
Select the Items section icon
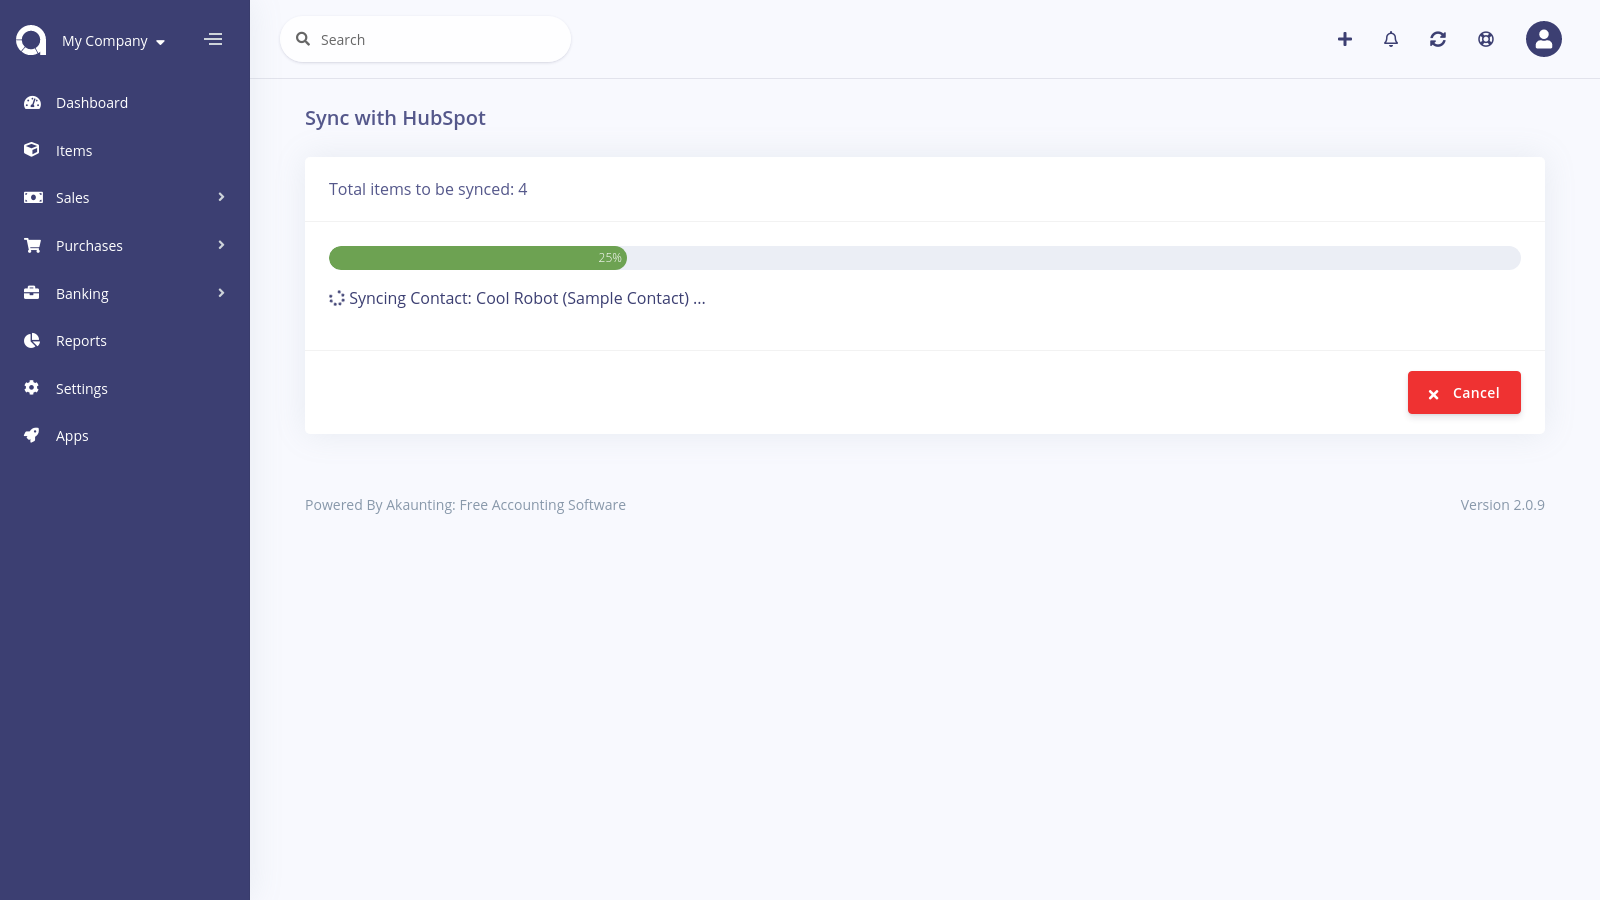[x=33, y=150]
